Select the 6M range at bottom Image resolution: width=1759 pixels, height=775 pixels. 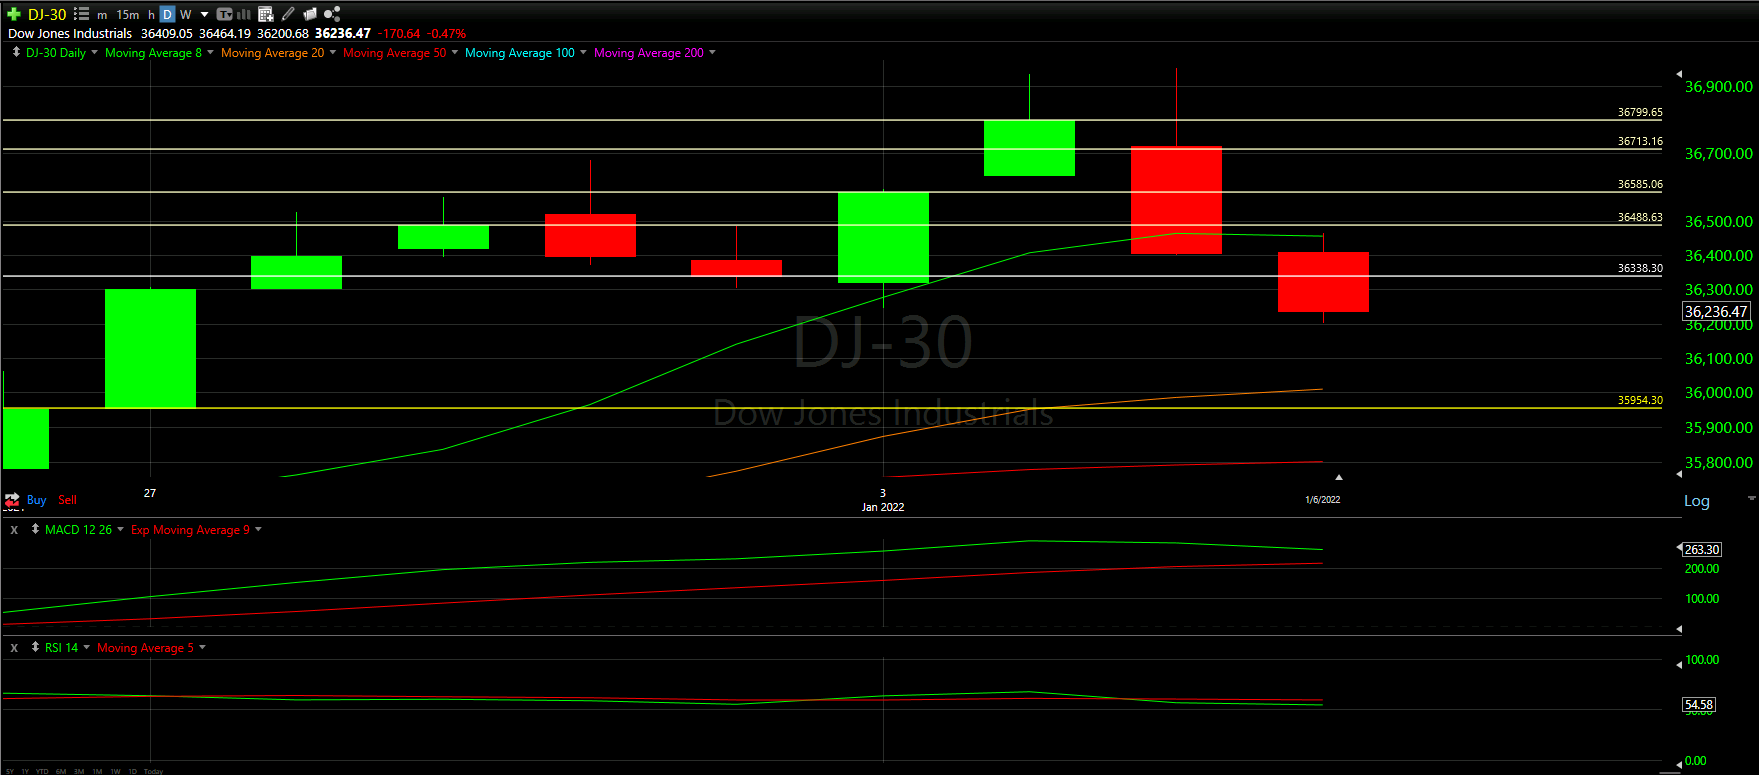[61, 771]
